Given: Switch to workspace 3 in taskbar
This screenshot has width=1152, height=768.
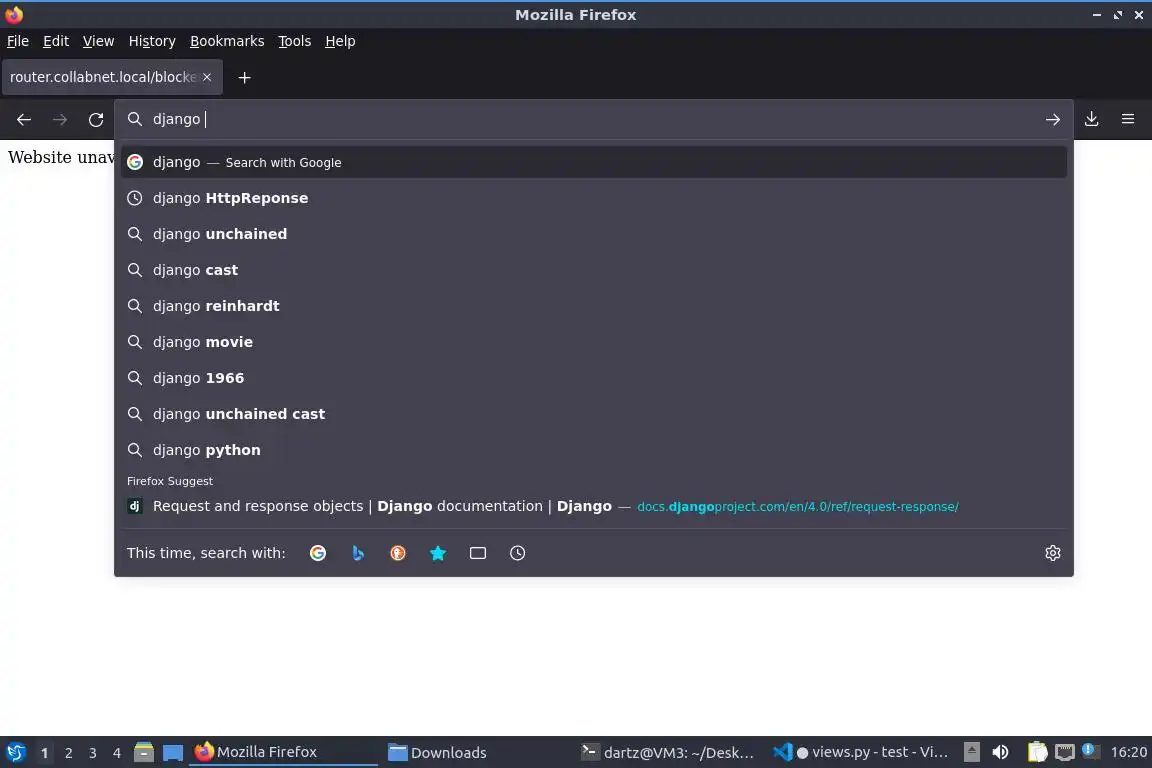Looking at the screenshot, I should point(93,753).
